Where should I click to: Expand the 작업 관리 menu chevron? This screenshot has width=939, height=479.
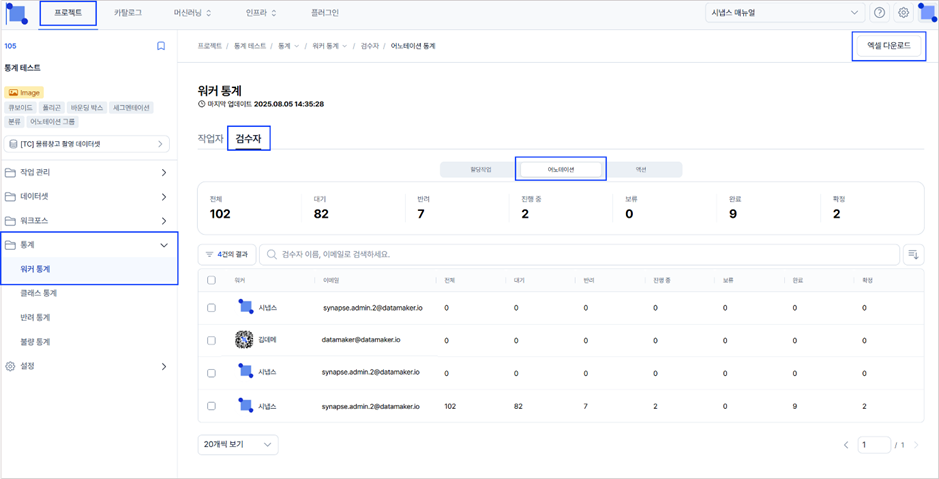pyautogui.click(x=164, y=172)
